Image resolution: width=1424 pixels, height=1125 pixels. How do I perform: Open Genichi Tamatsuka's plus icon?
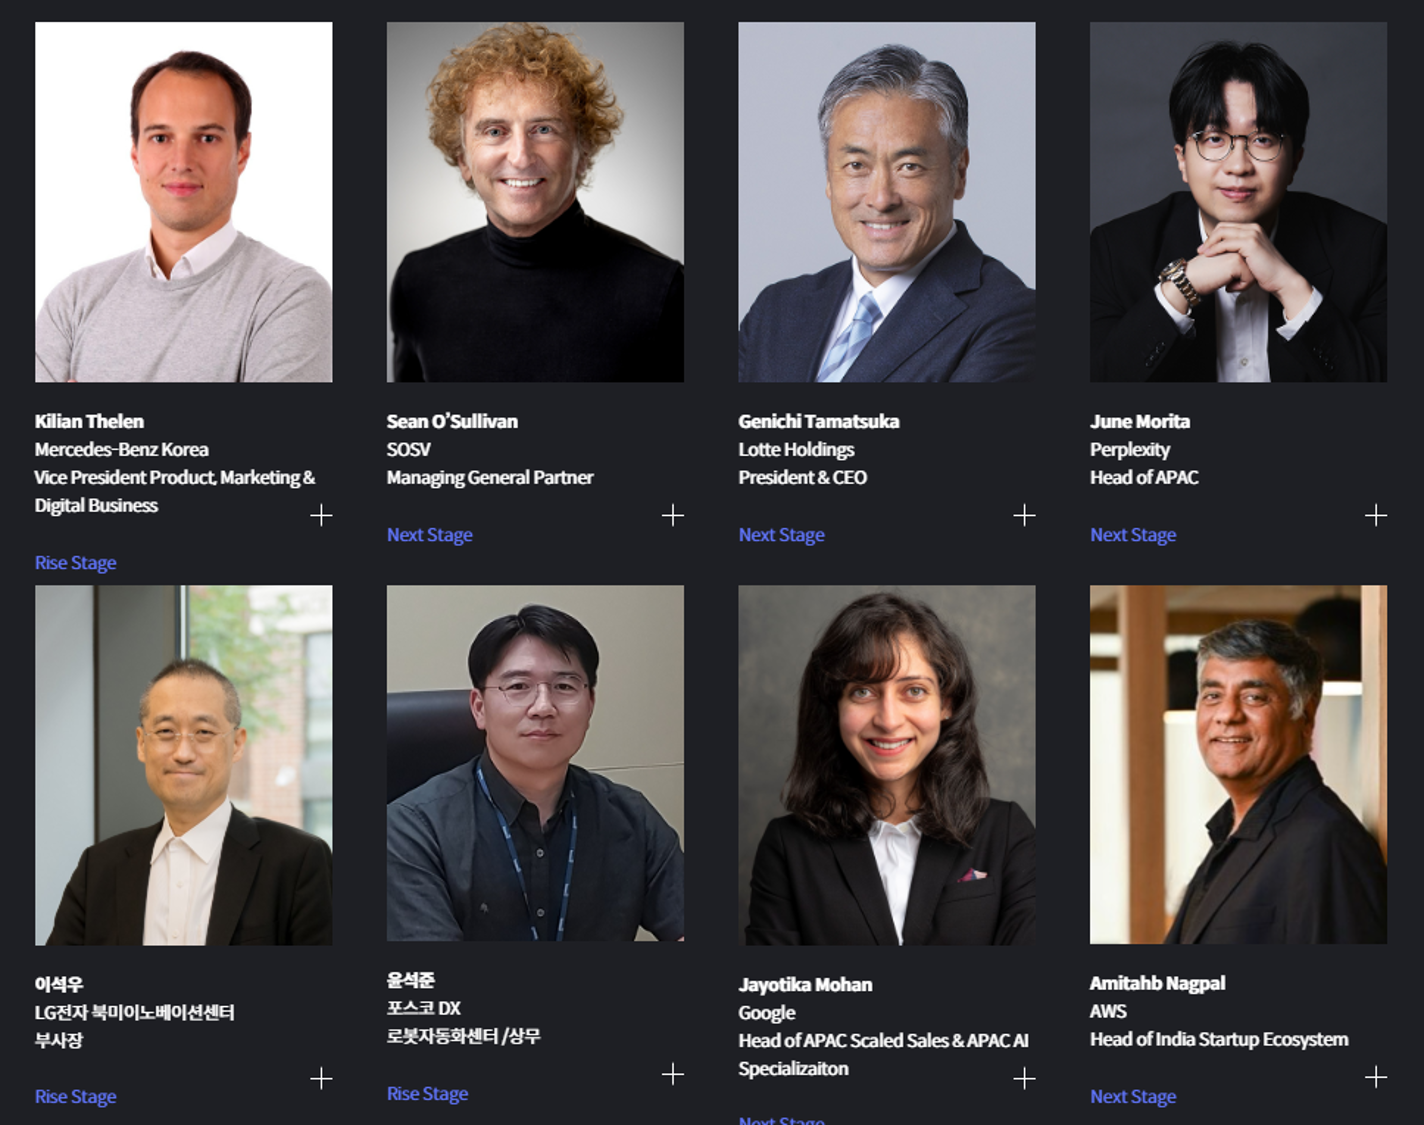click(x=1024, y=515)
